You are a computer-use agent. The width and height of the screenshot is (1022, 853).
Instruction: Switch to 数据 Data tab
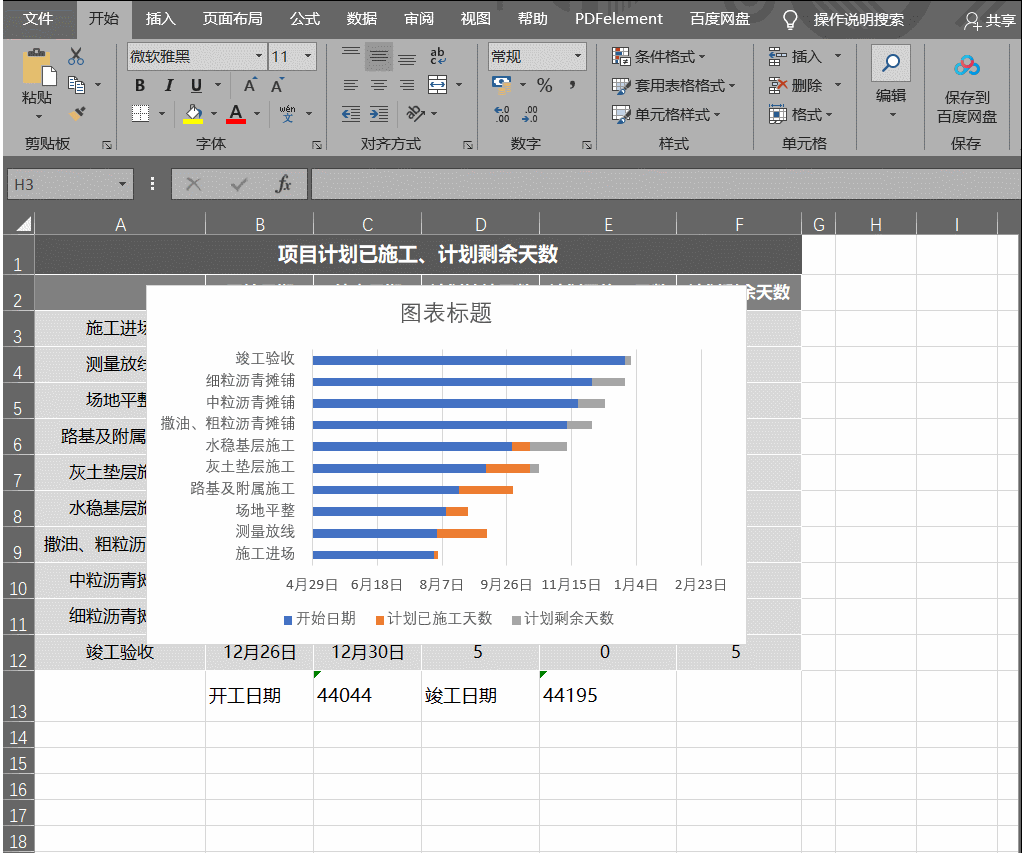point(362,19)
